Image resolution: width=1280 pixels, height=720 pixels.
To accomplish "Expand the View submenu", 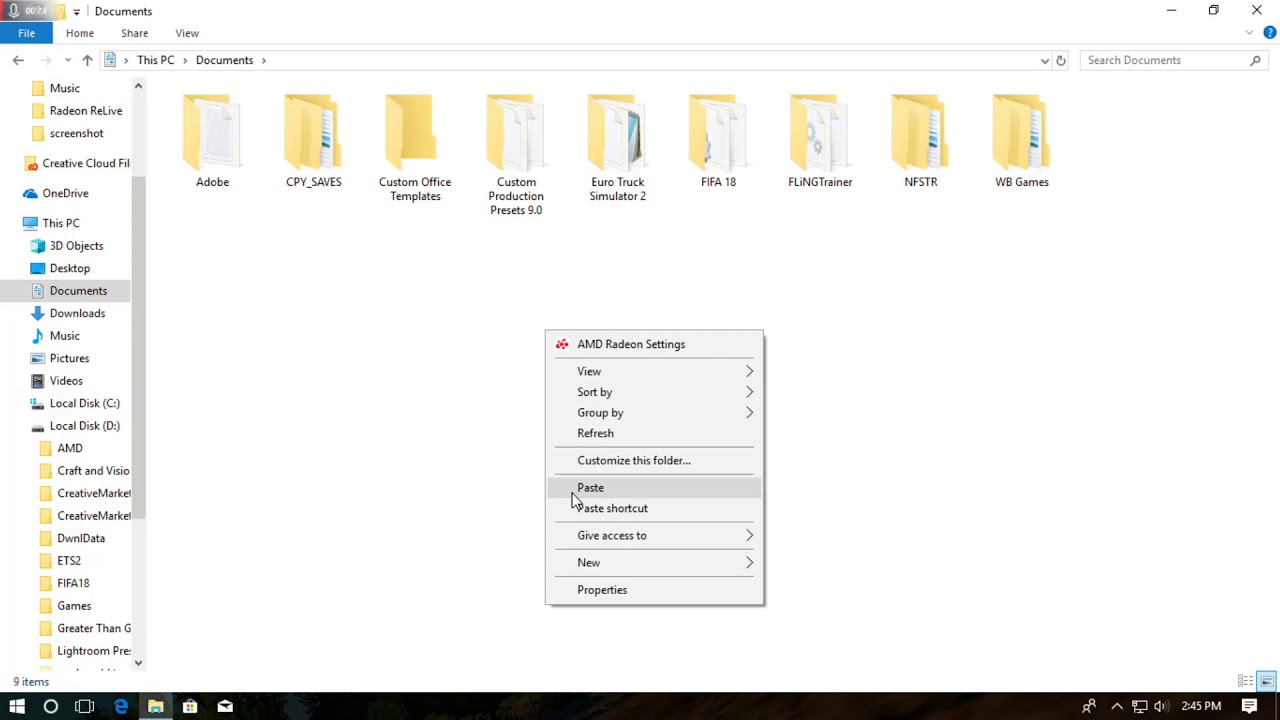I will tap(654, 371).
